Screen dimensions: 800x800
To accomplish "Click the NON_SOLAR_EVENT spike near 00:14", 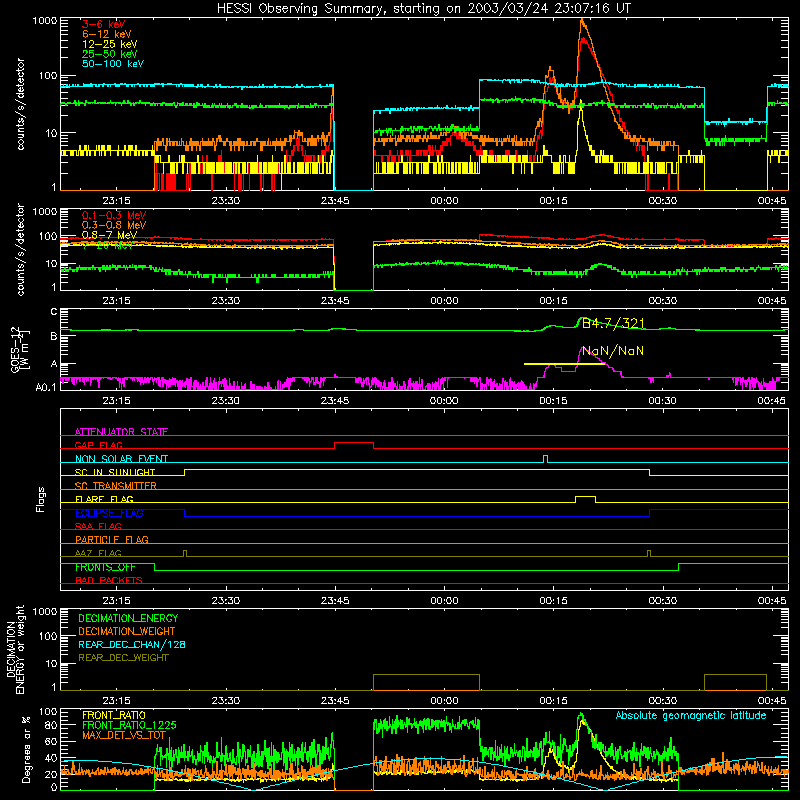I will 545,459.
